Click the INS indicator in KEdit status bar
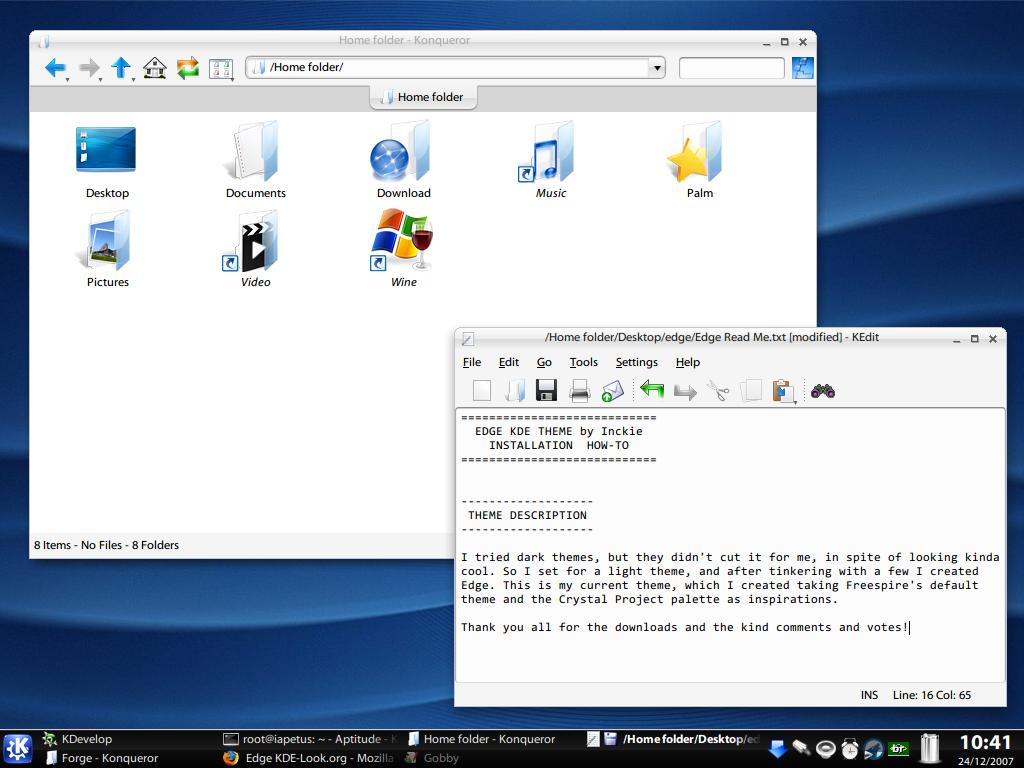The image size is (1024, 768). point(869,695)
